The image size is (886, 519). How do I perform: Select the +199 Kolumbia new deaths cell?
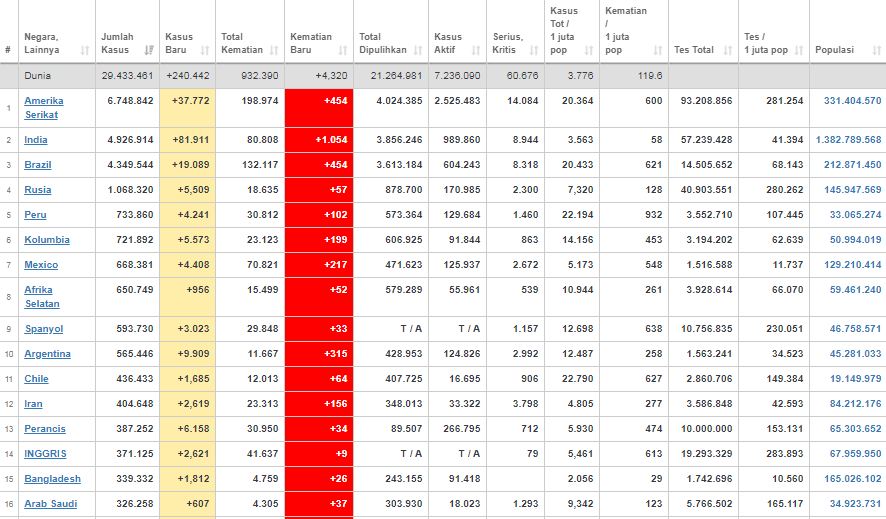coord(319,239)
